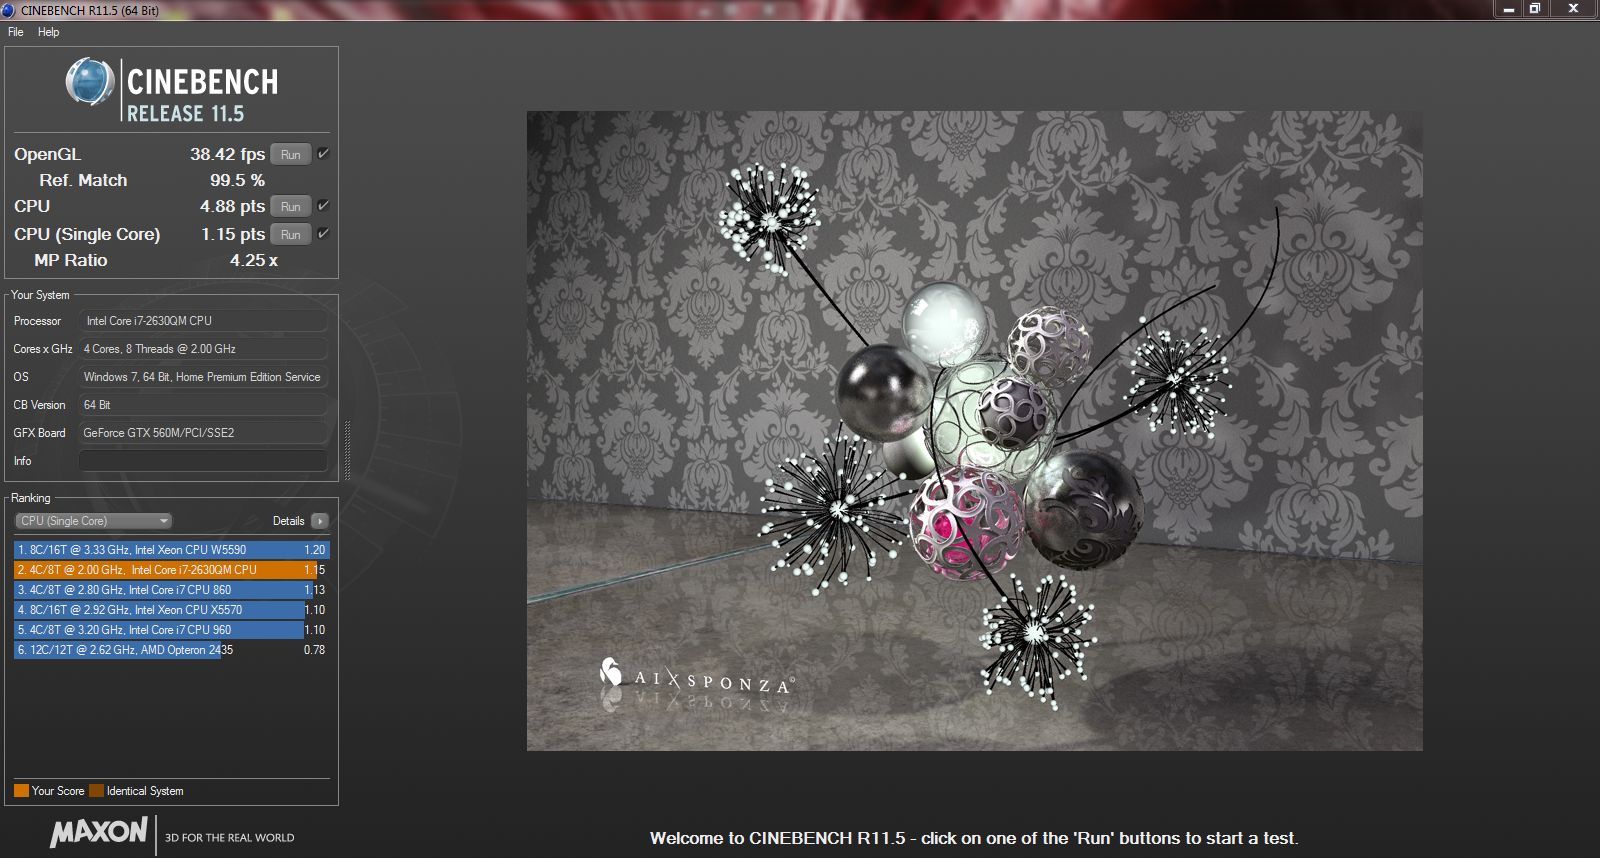The height and width of the screenshot is (858, 1600).
Task: Click the AIXSPONZA logo in the render
Action: click(697, 678)
